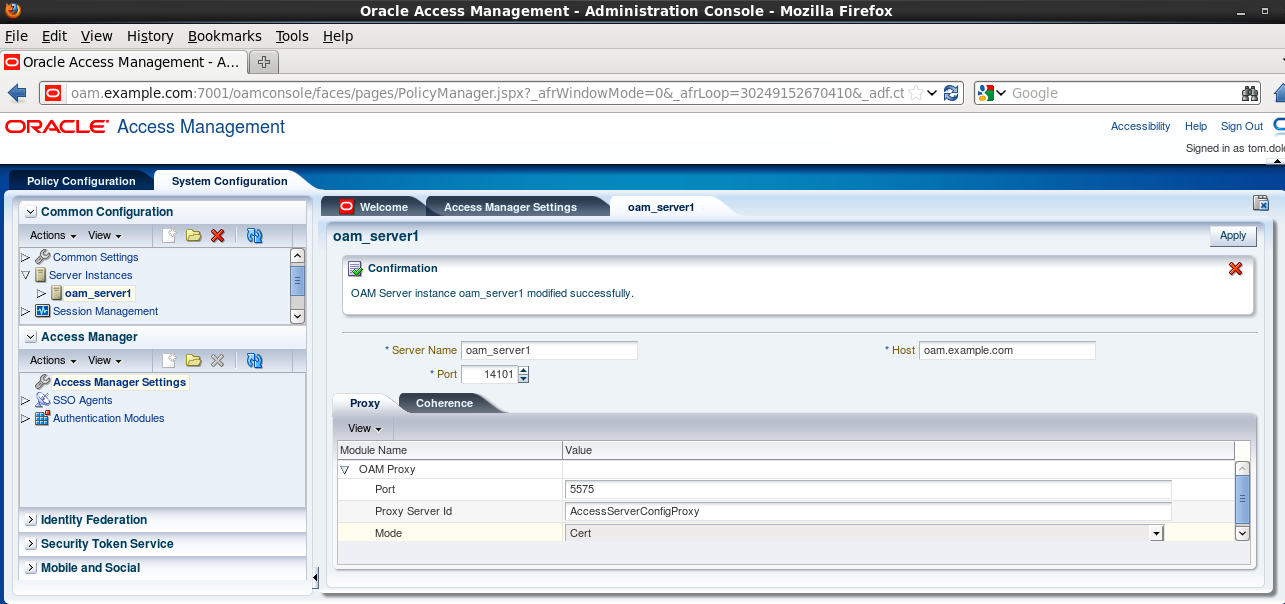Click Host input field
This screenshot has height=604, width=1285.
pos(1007,351)
